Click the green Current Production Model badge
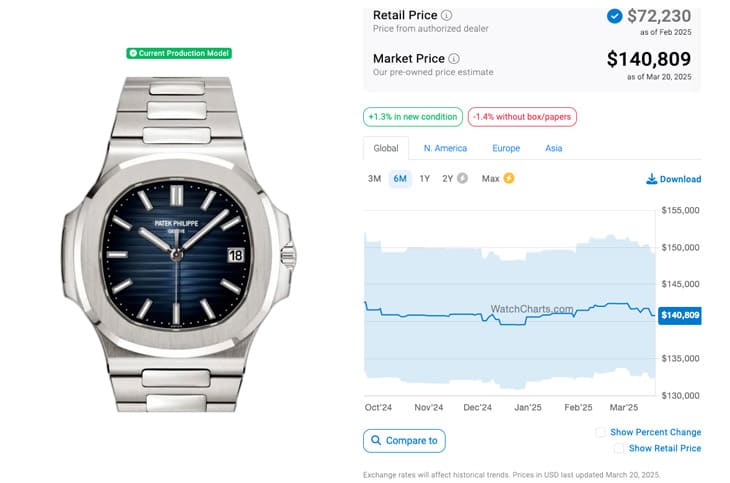Image resolution: width=730 pixels, height=483 pixels. [x=179, y=52]
